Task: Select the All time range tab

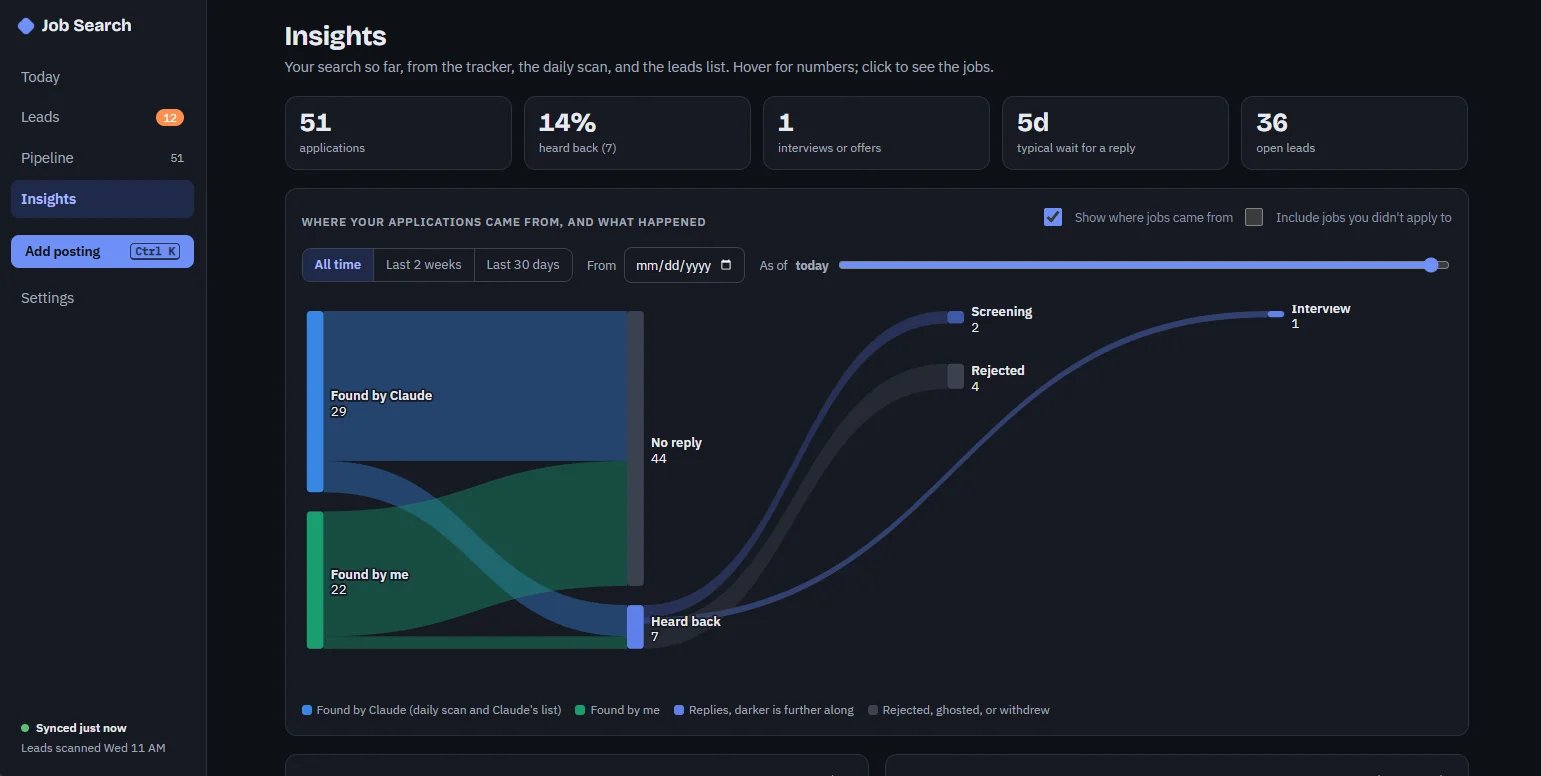Action: pyautogui.click(x=338, y=265)
